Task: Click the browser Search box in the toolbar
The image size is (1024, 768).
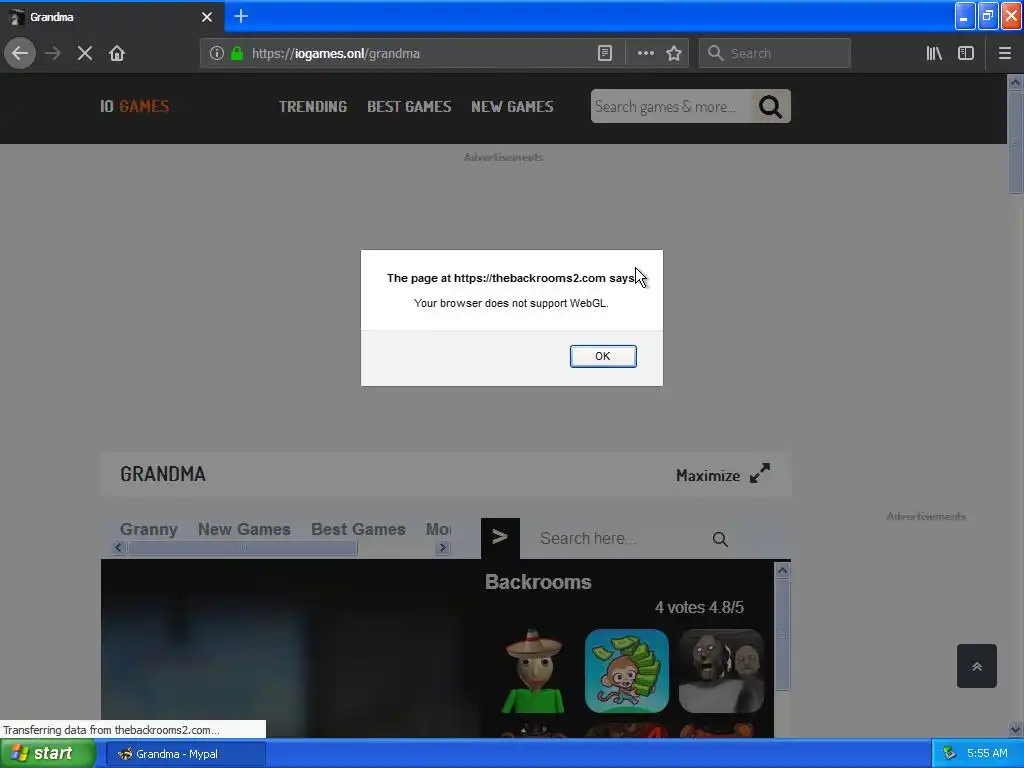Action: (775, 53)
